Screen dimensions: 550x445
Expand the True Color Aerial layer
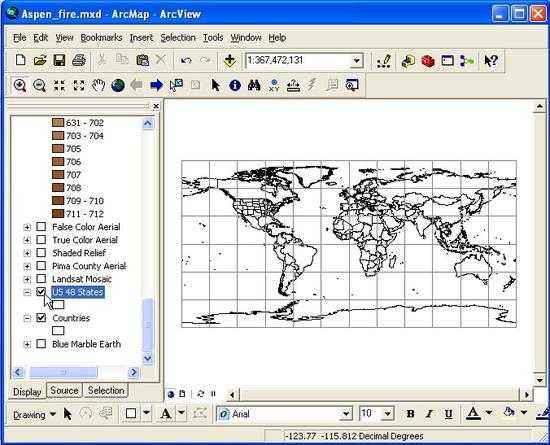27,240
